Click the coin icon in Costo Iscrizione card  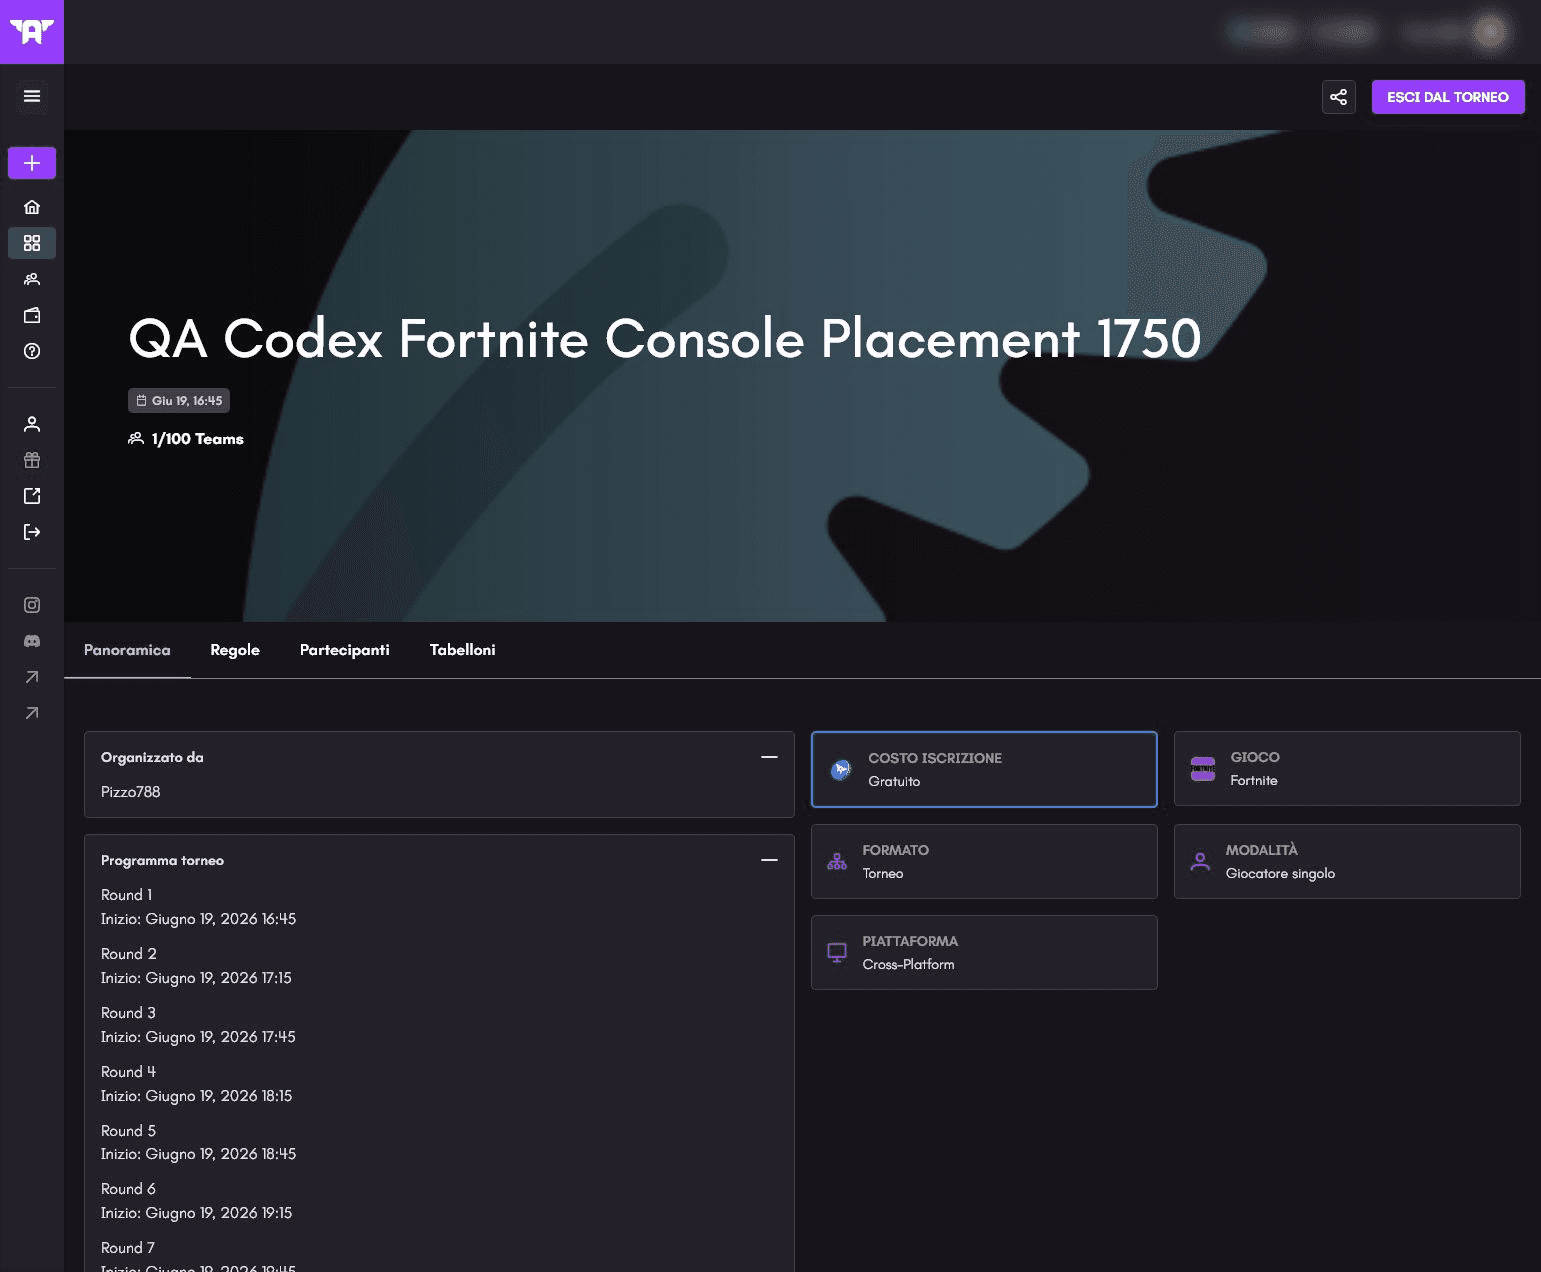click(841, 769)
